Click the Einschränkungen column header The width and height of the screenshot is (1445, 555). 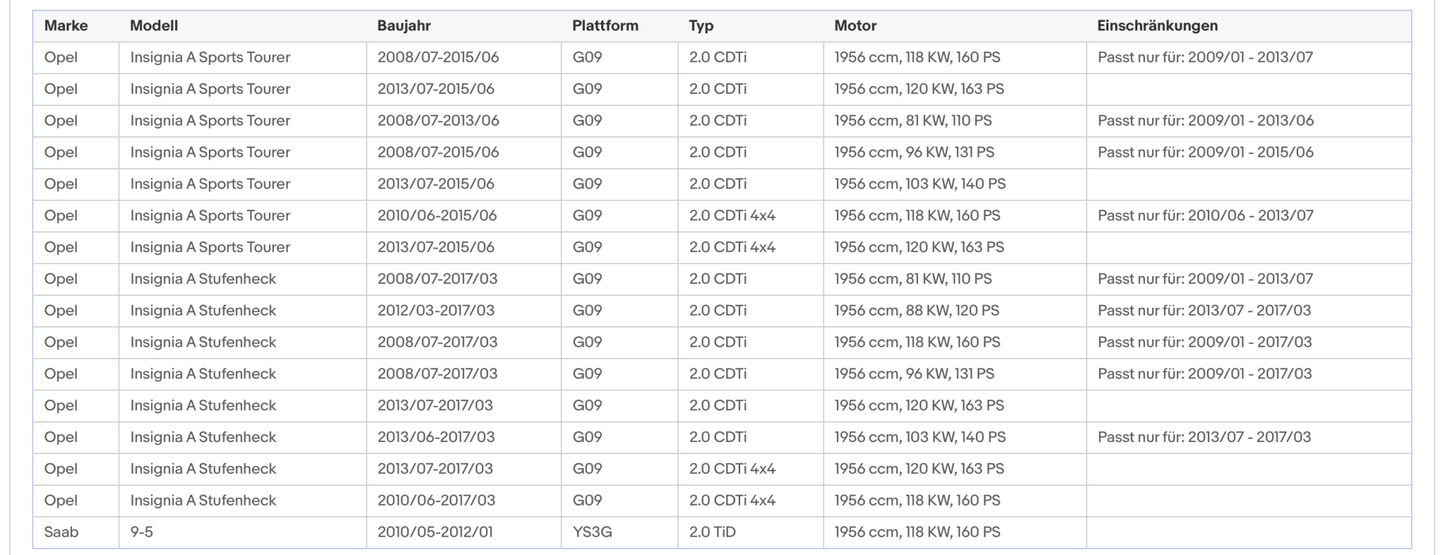click(1157, 26)
